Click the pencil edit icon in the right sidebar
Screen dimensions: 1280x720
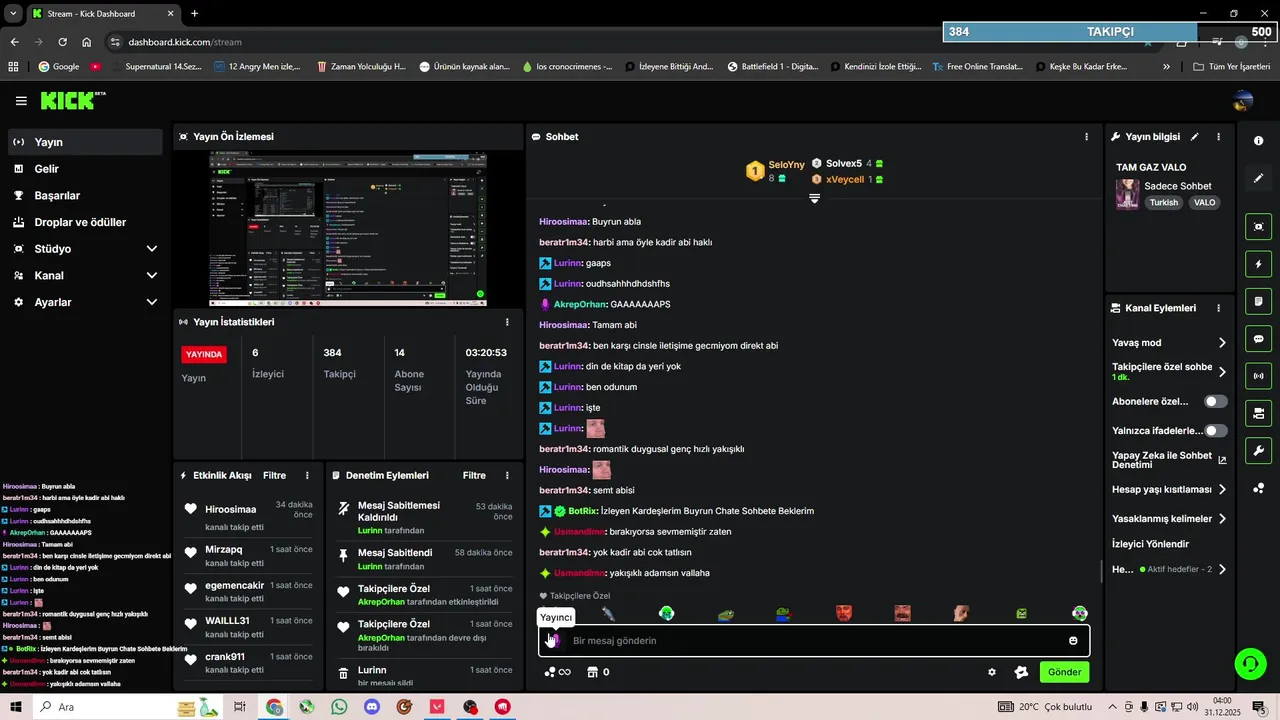tap(1258, 178)
